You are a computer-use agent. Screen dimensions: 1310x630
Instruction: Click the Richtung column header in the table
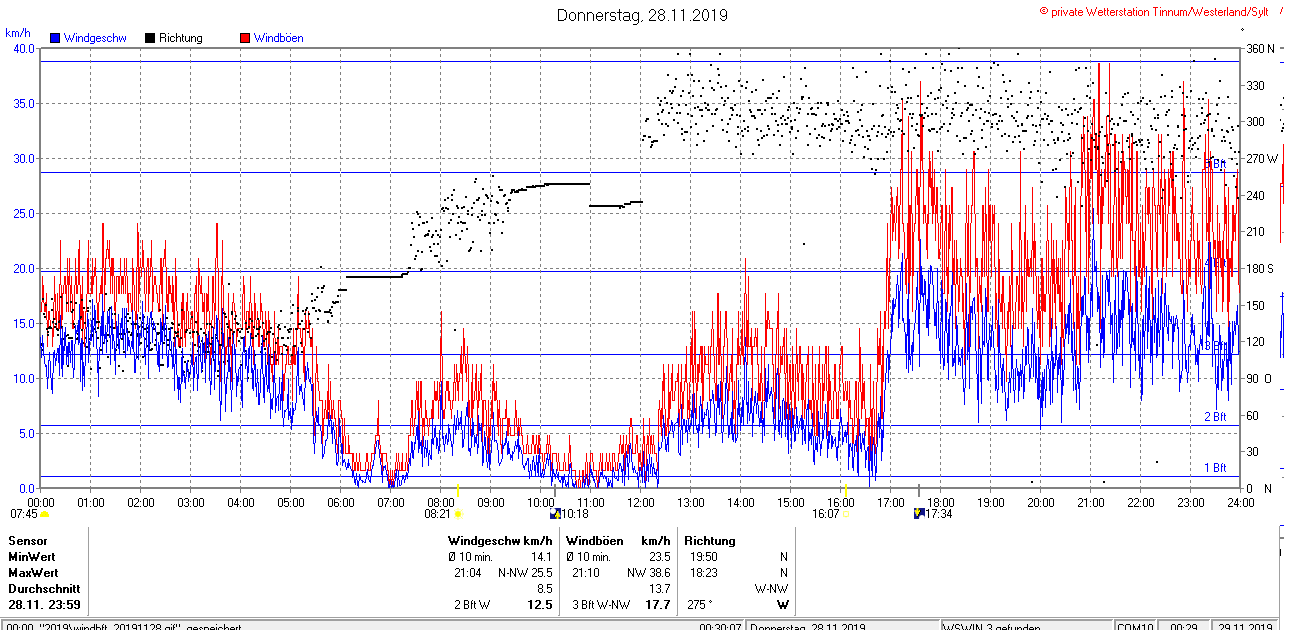710,541
